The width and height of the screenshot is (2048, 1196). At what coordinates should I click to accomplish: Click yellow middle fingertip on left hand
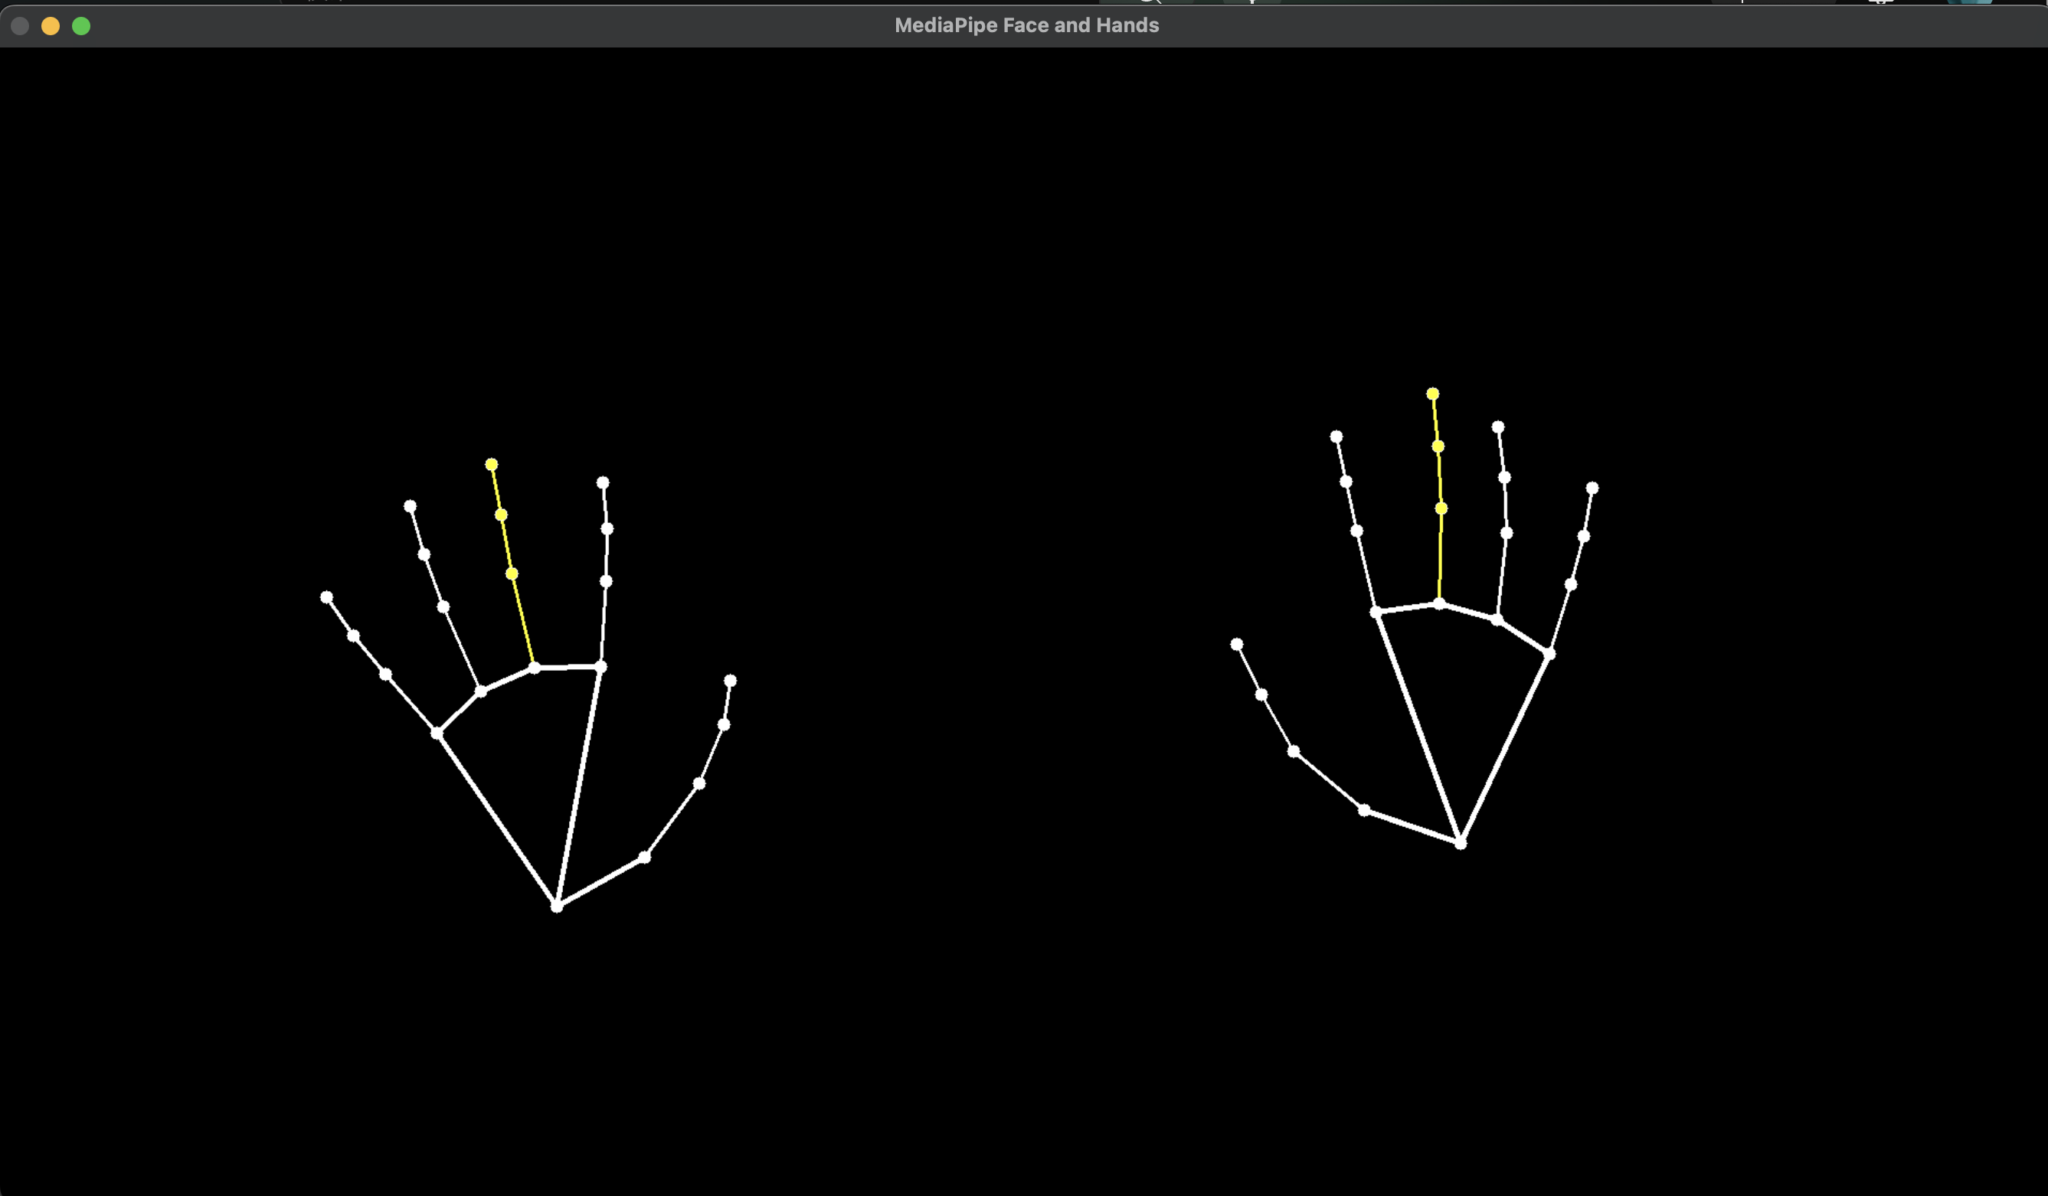[491, 465]
